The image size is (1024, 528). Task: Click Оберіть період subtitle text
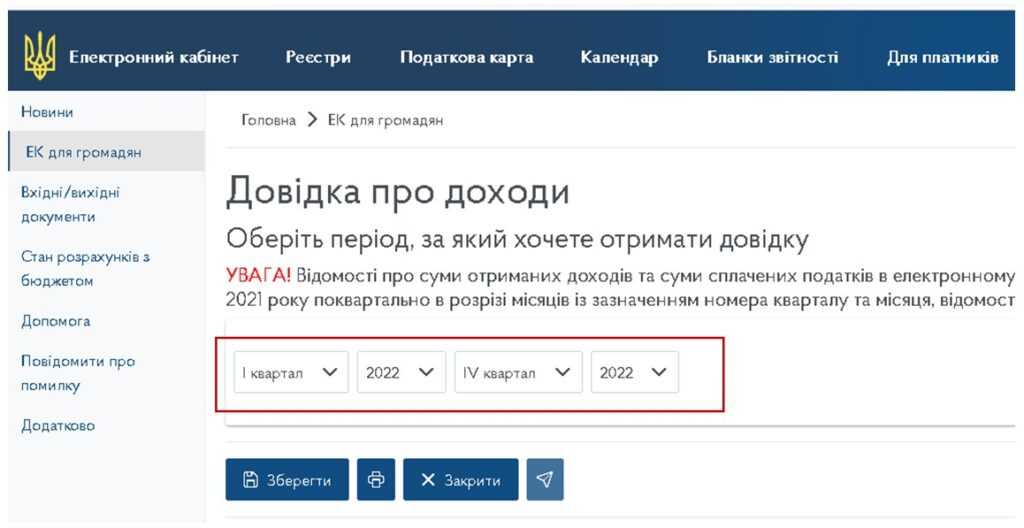517,240
